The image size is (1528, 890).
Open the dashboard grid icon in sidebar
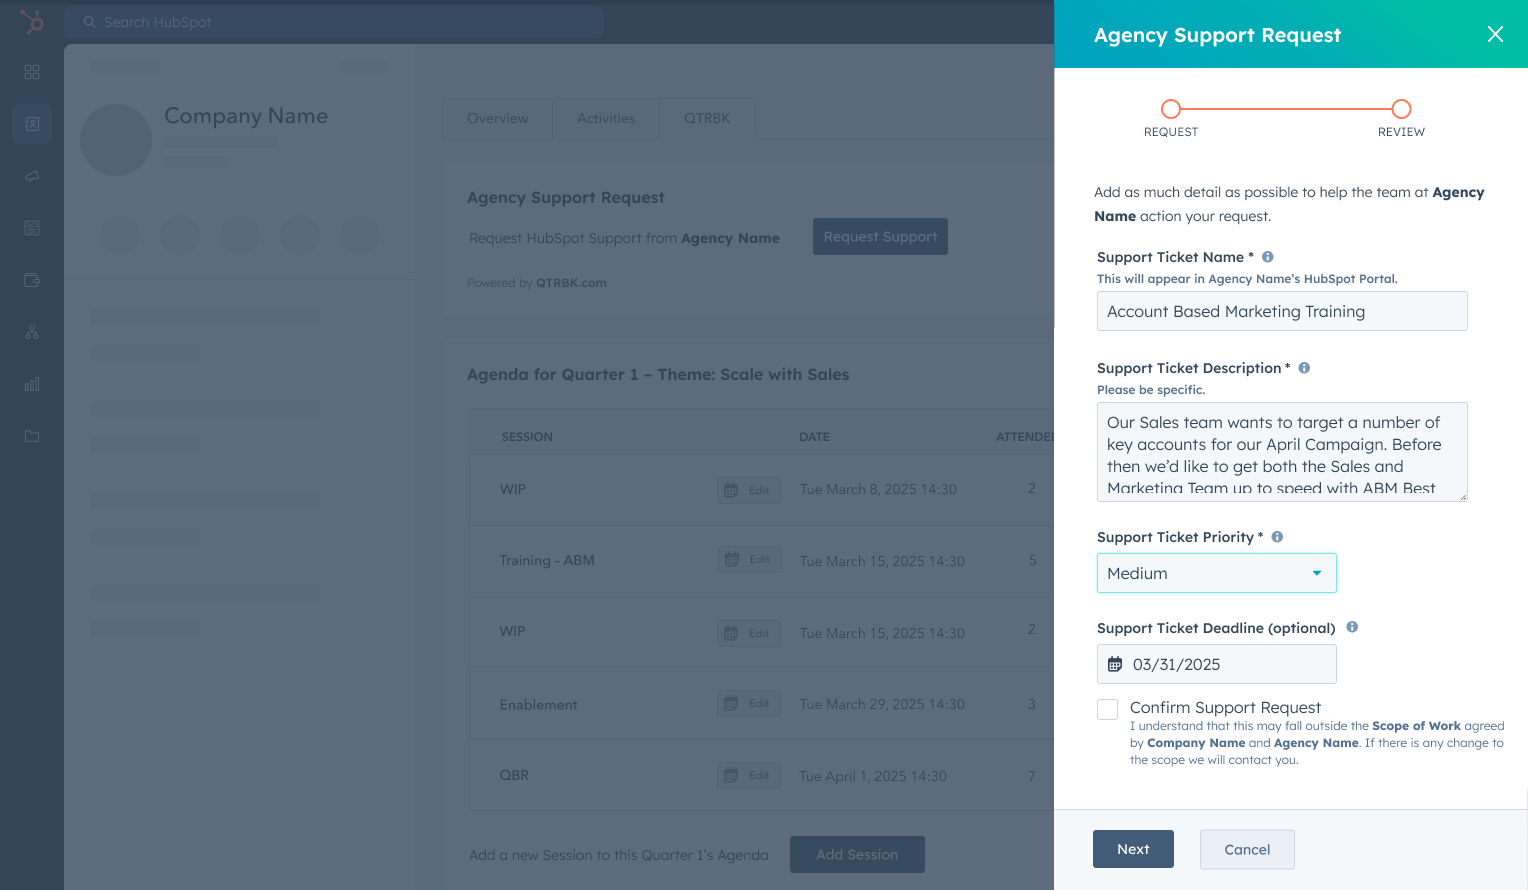(x=32, y=72)
